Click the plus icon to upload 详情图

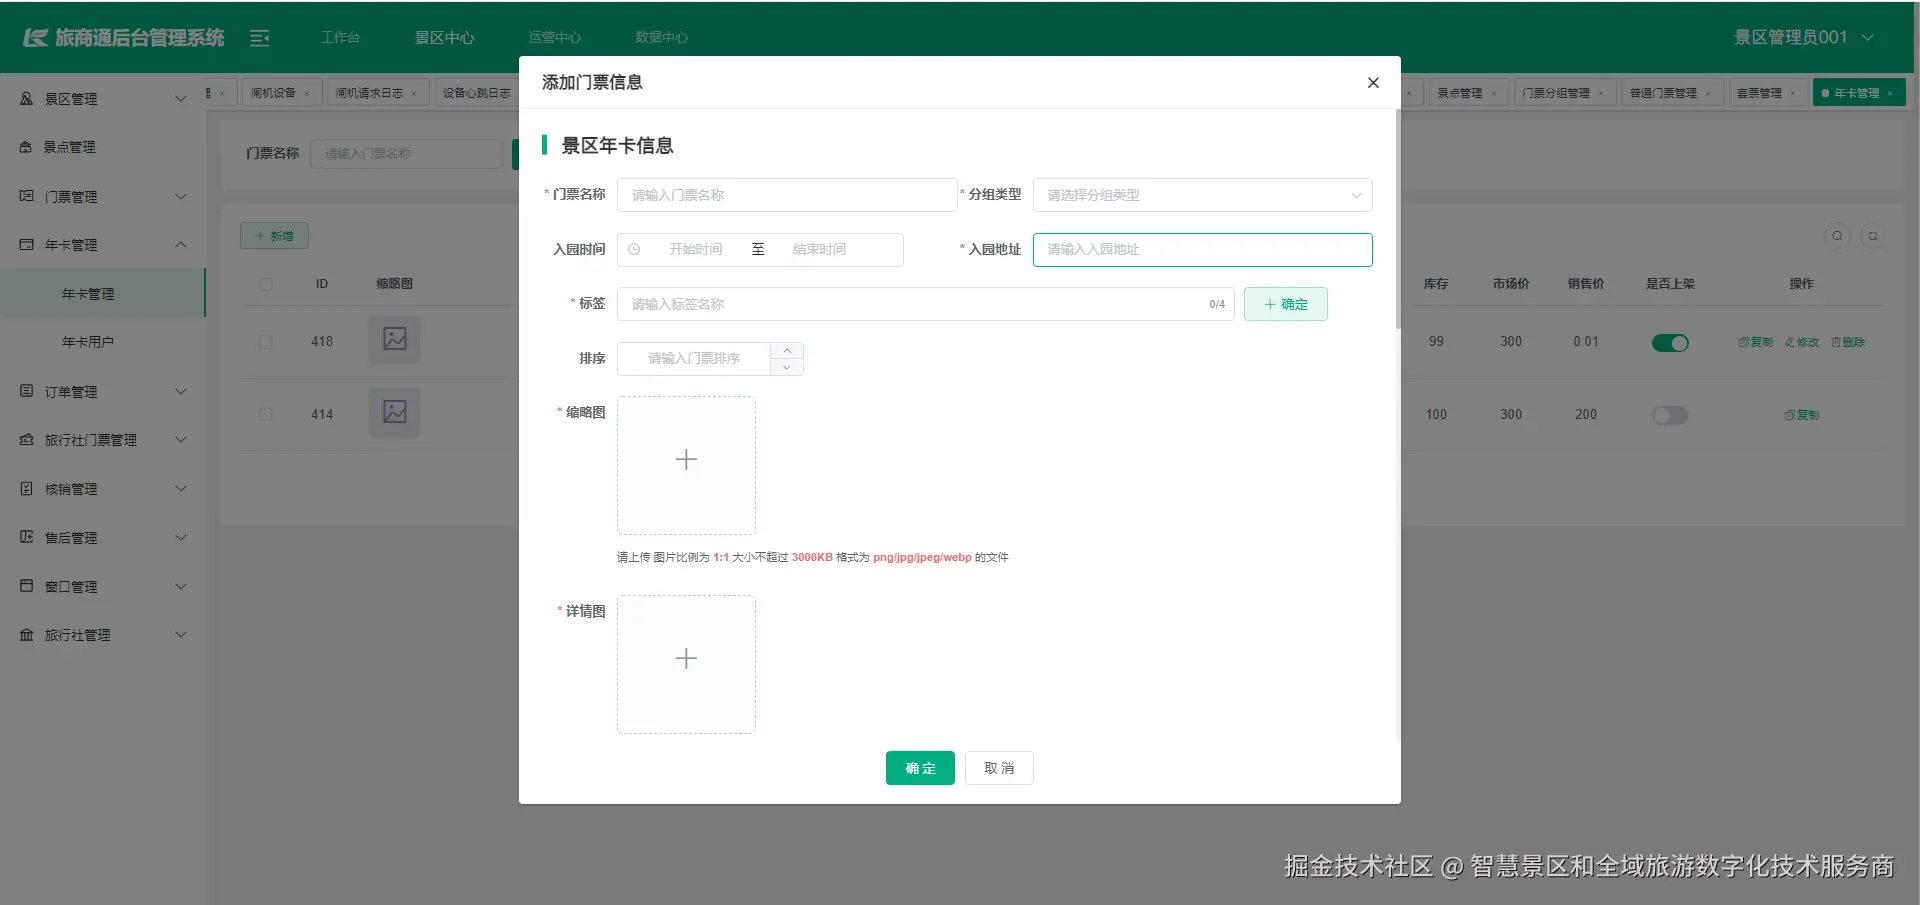686,658
